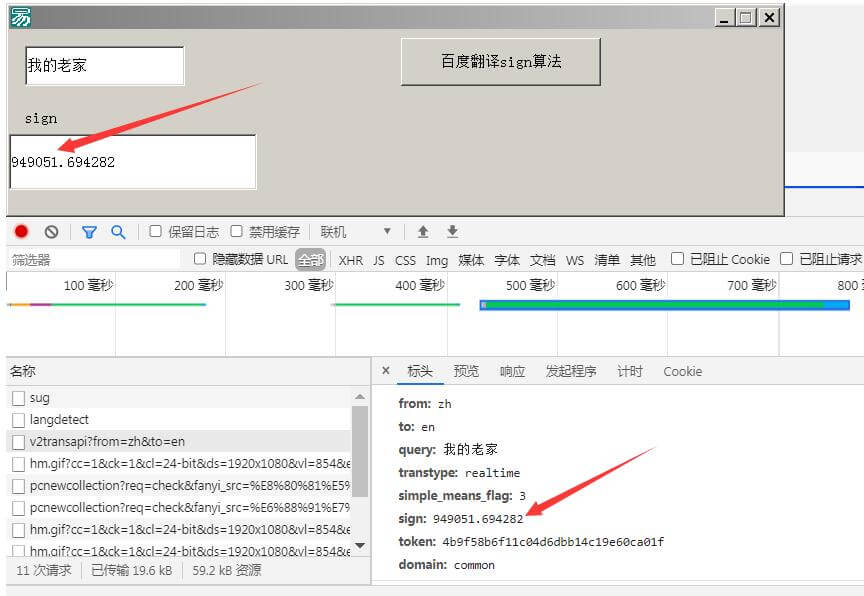Switch to the 预览 tab
This screenshot has height=596, width=864.
(x=466, y=371)
